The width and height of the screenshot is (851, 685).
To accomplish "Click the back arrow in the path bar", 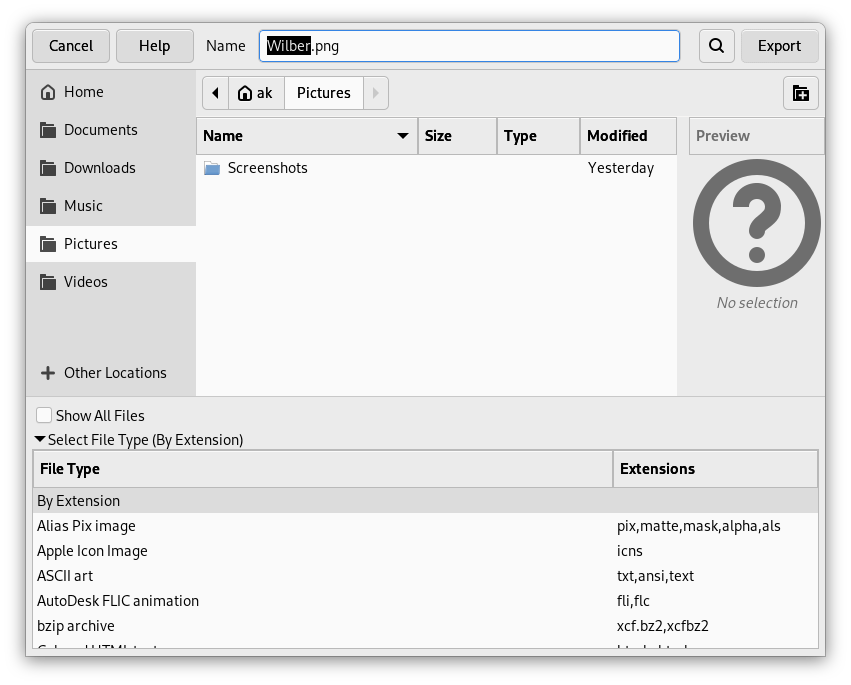I will click(216, 92).
